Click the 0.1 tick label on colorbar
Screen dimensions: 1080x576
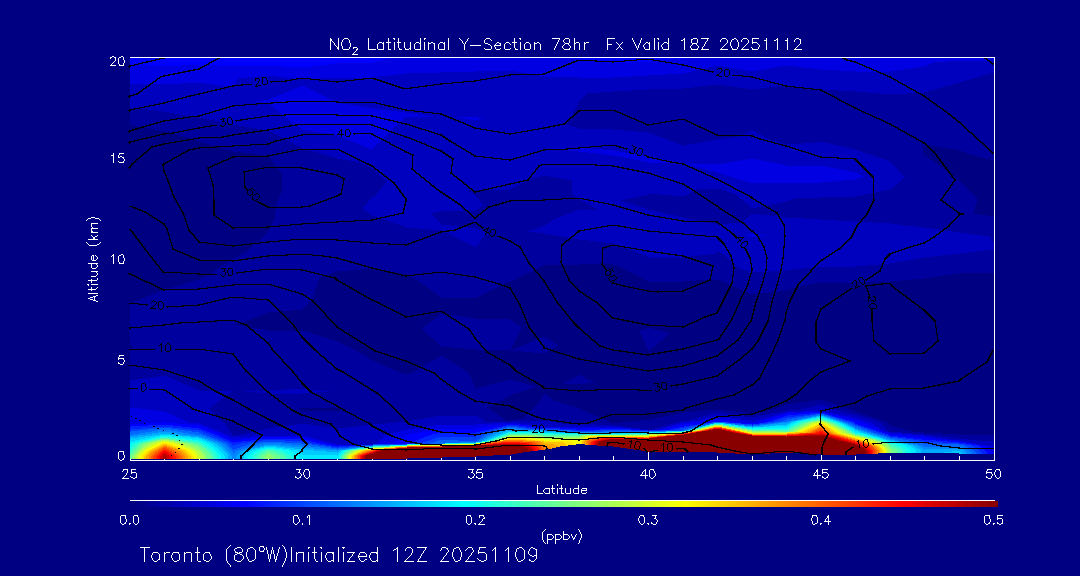click(x=302, y=520)
